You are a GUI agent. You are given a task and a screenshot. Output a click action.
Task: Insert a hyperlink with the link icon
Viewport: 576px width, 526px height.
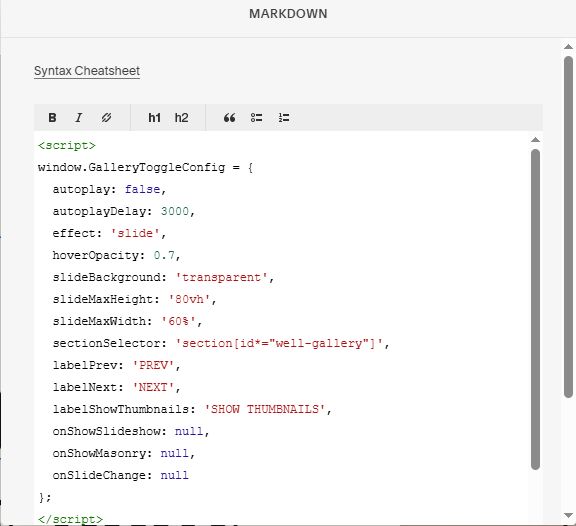click(106, 118)
